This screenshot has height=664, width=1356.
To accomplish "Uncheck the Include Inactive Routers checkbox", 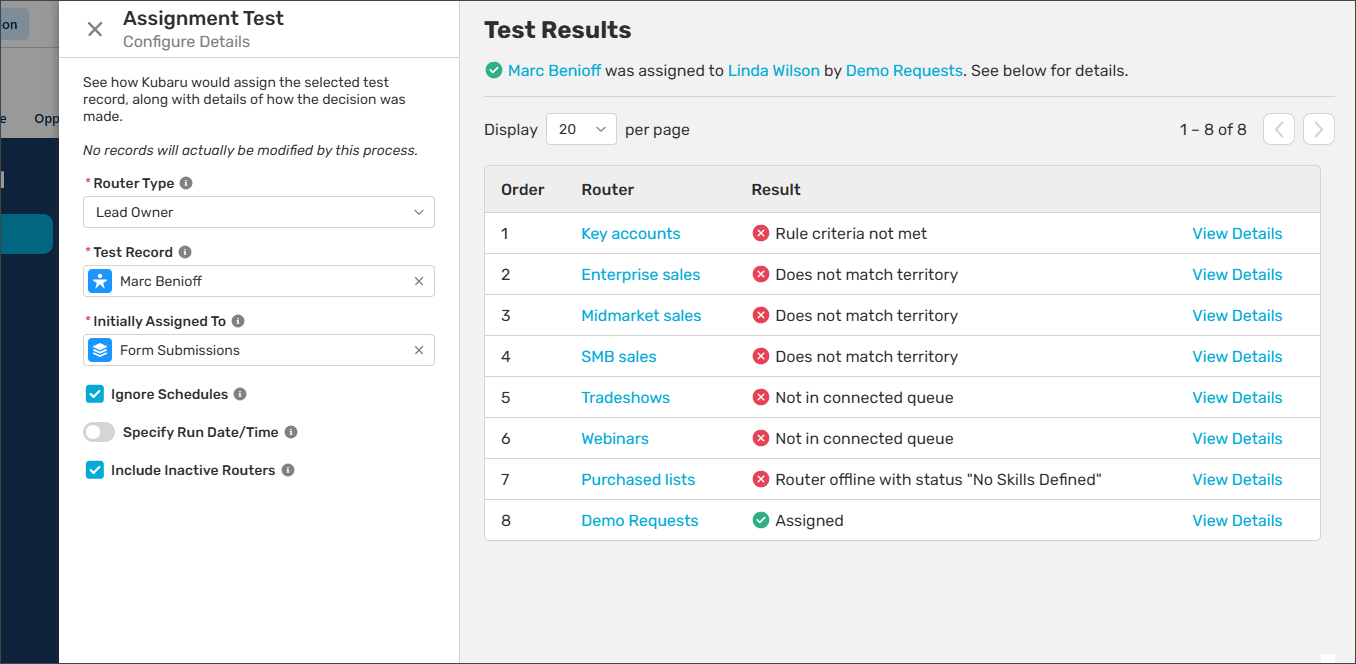I will (x=95, y=470).
